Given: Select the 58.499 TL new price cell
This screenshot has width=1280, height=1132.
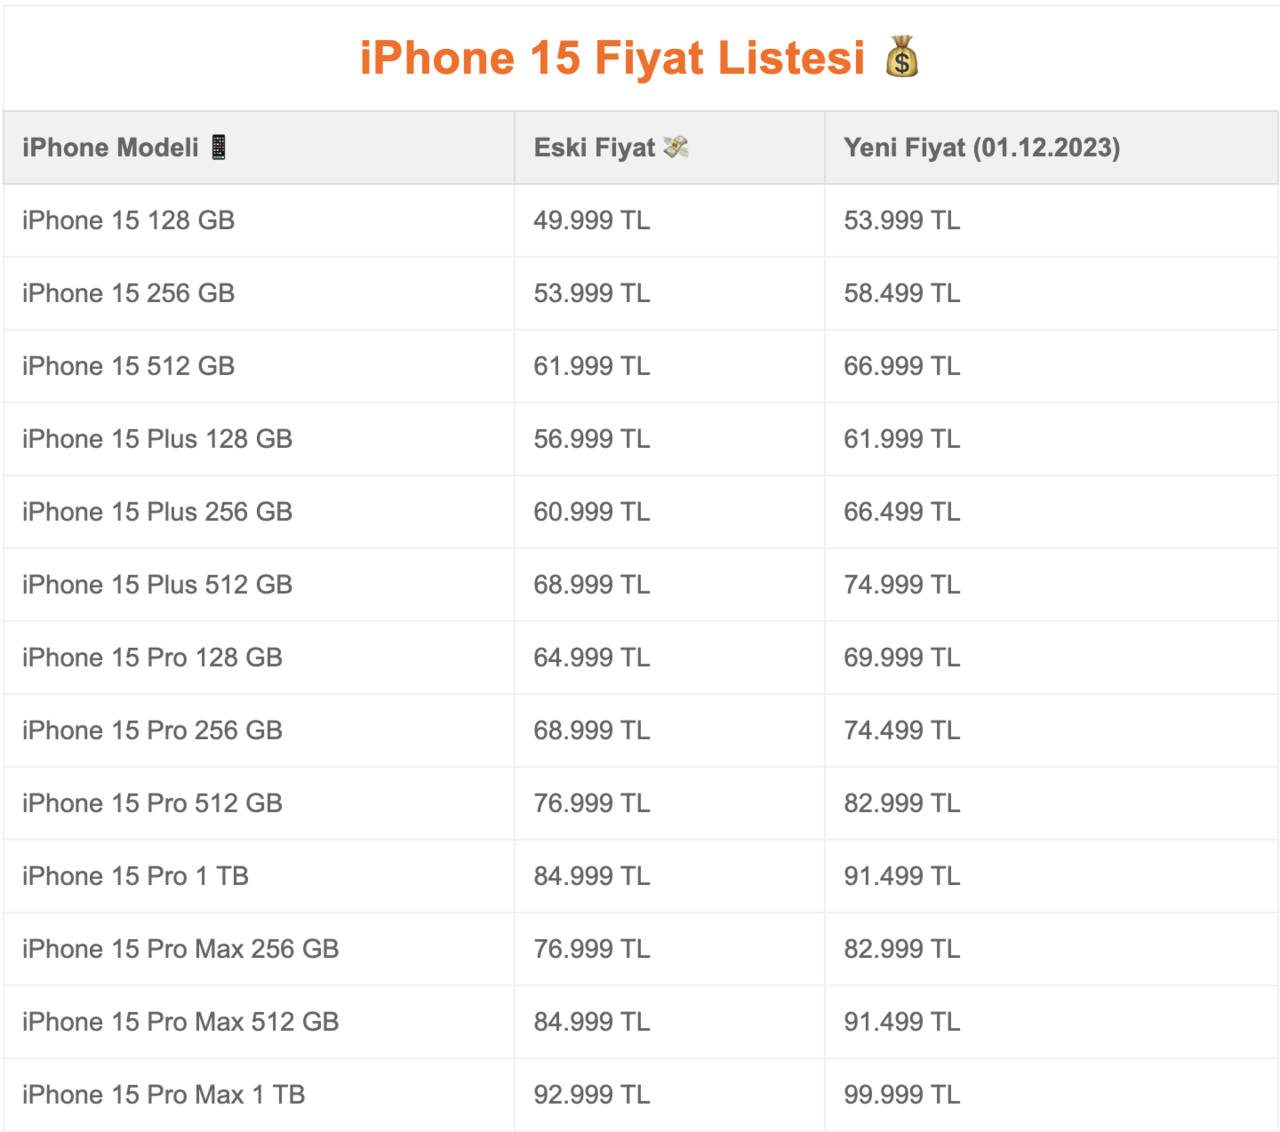Looking at the screenshot, I should point(901,293).
